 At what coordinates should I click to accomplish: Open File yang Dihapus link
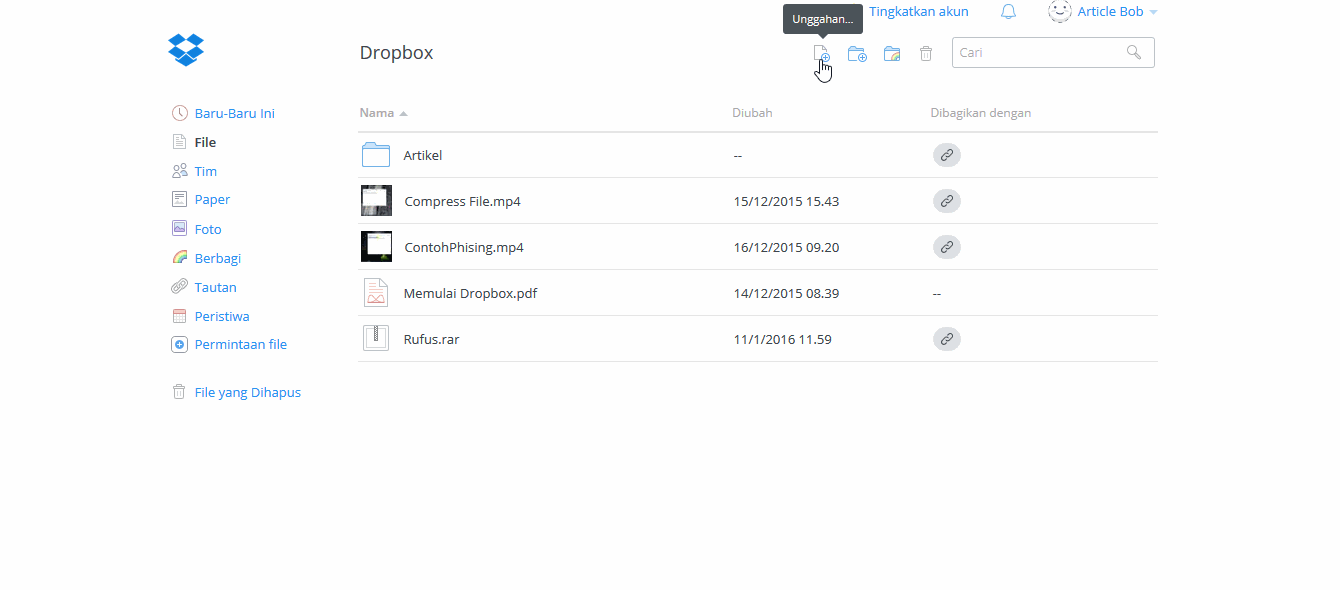[248, 392]
